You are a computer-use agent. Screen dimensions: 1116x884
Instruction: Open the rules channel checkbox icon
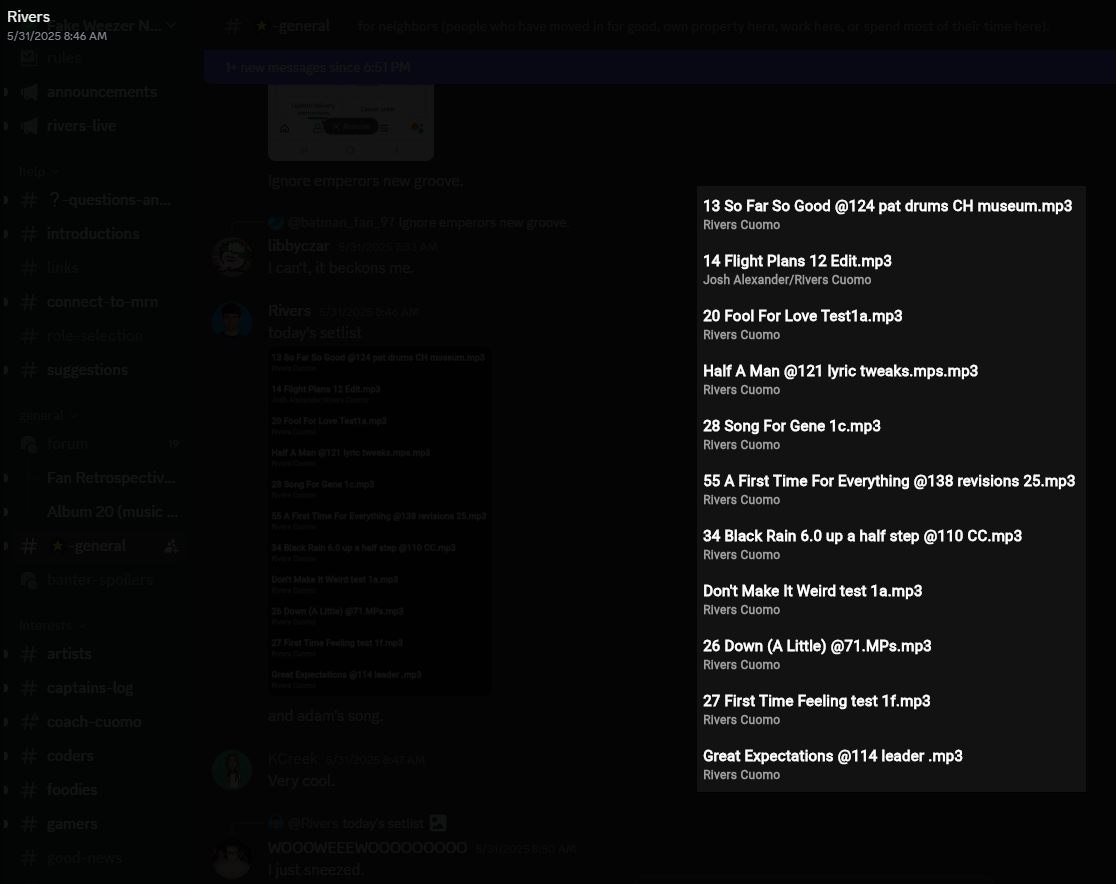coord(29,58)
